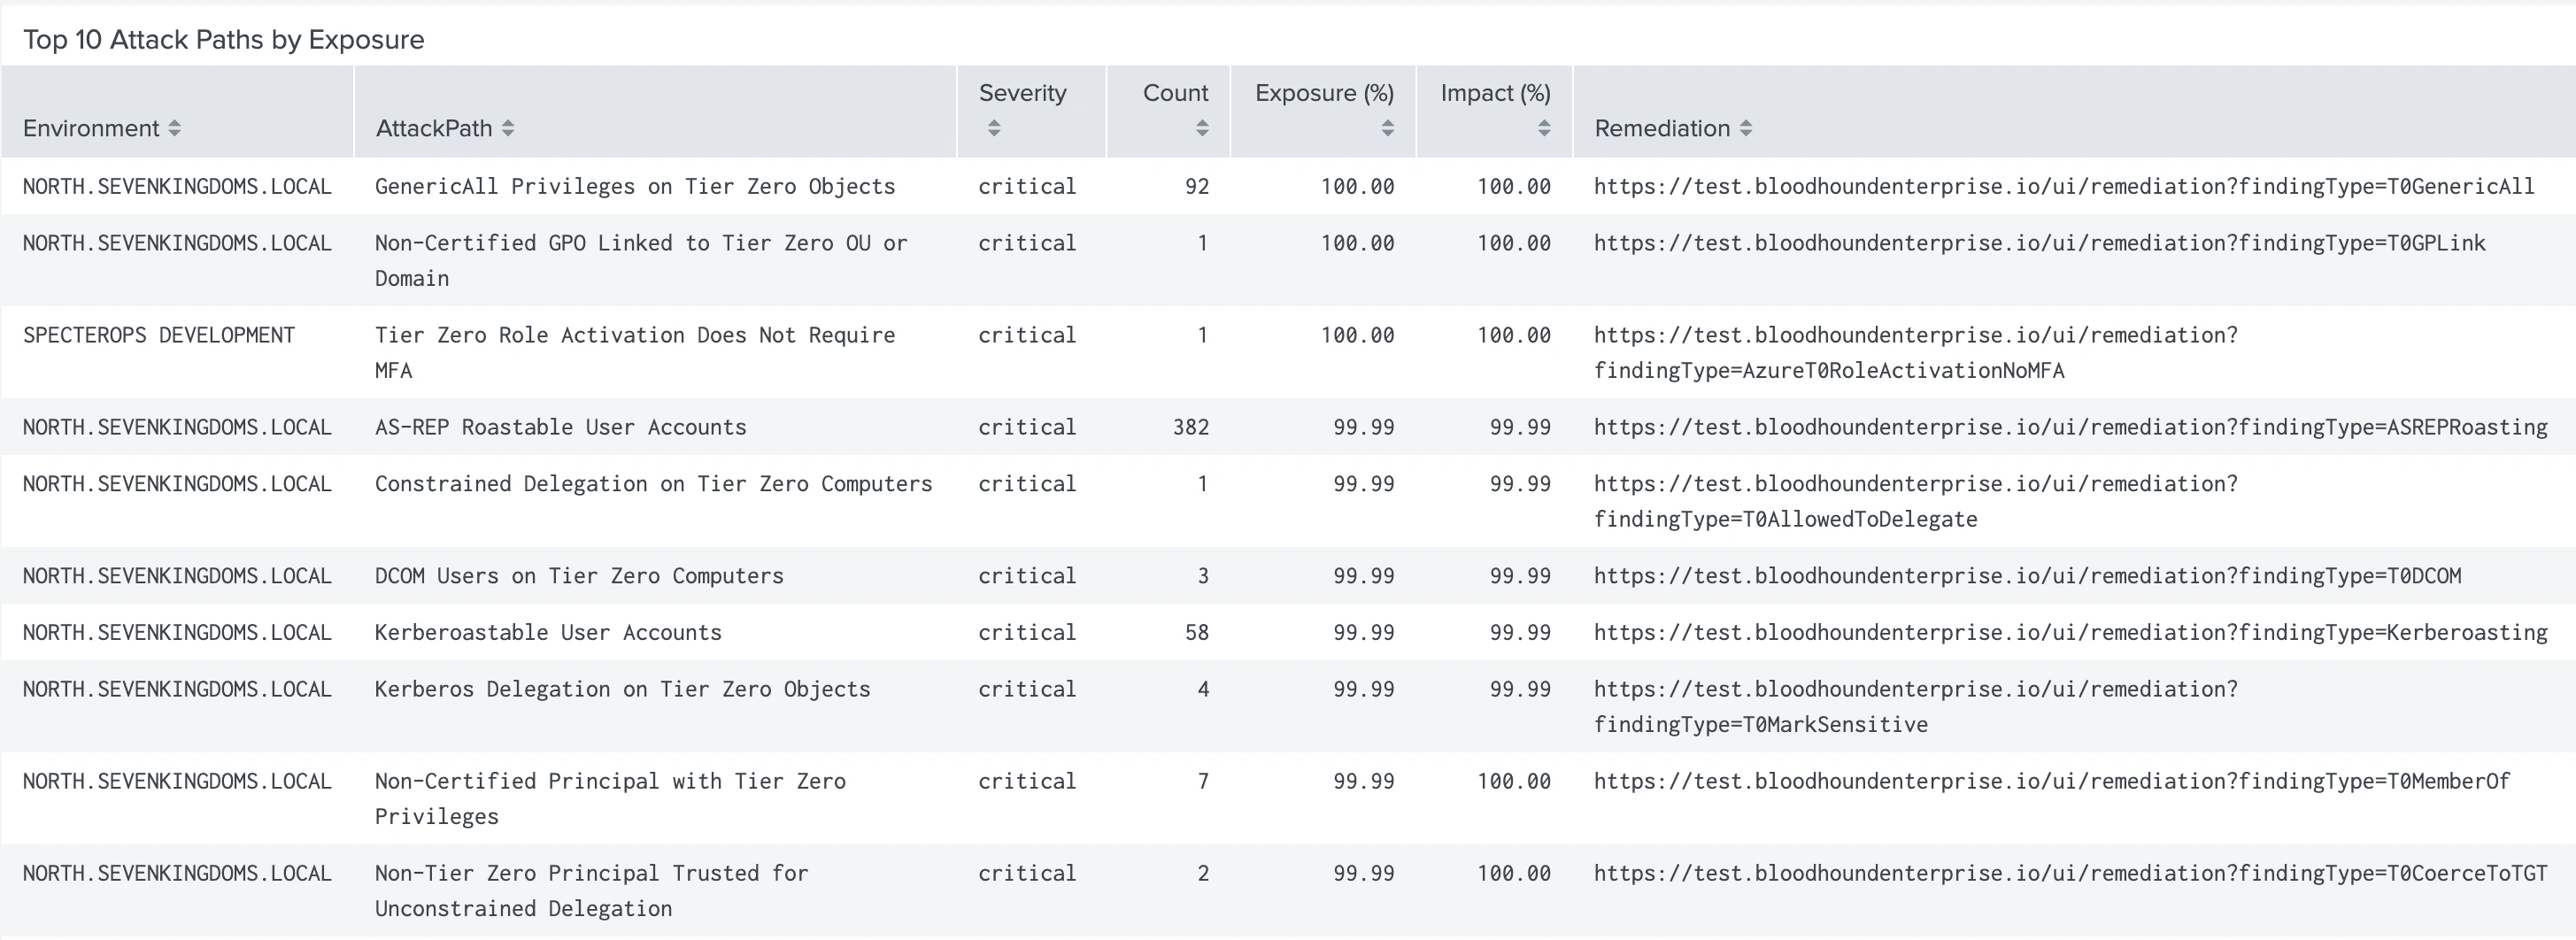Click the Severity column sort arrows
This screenshot has height=940, width=2576.
tap(993, 128)
